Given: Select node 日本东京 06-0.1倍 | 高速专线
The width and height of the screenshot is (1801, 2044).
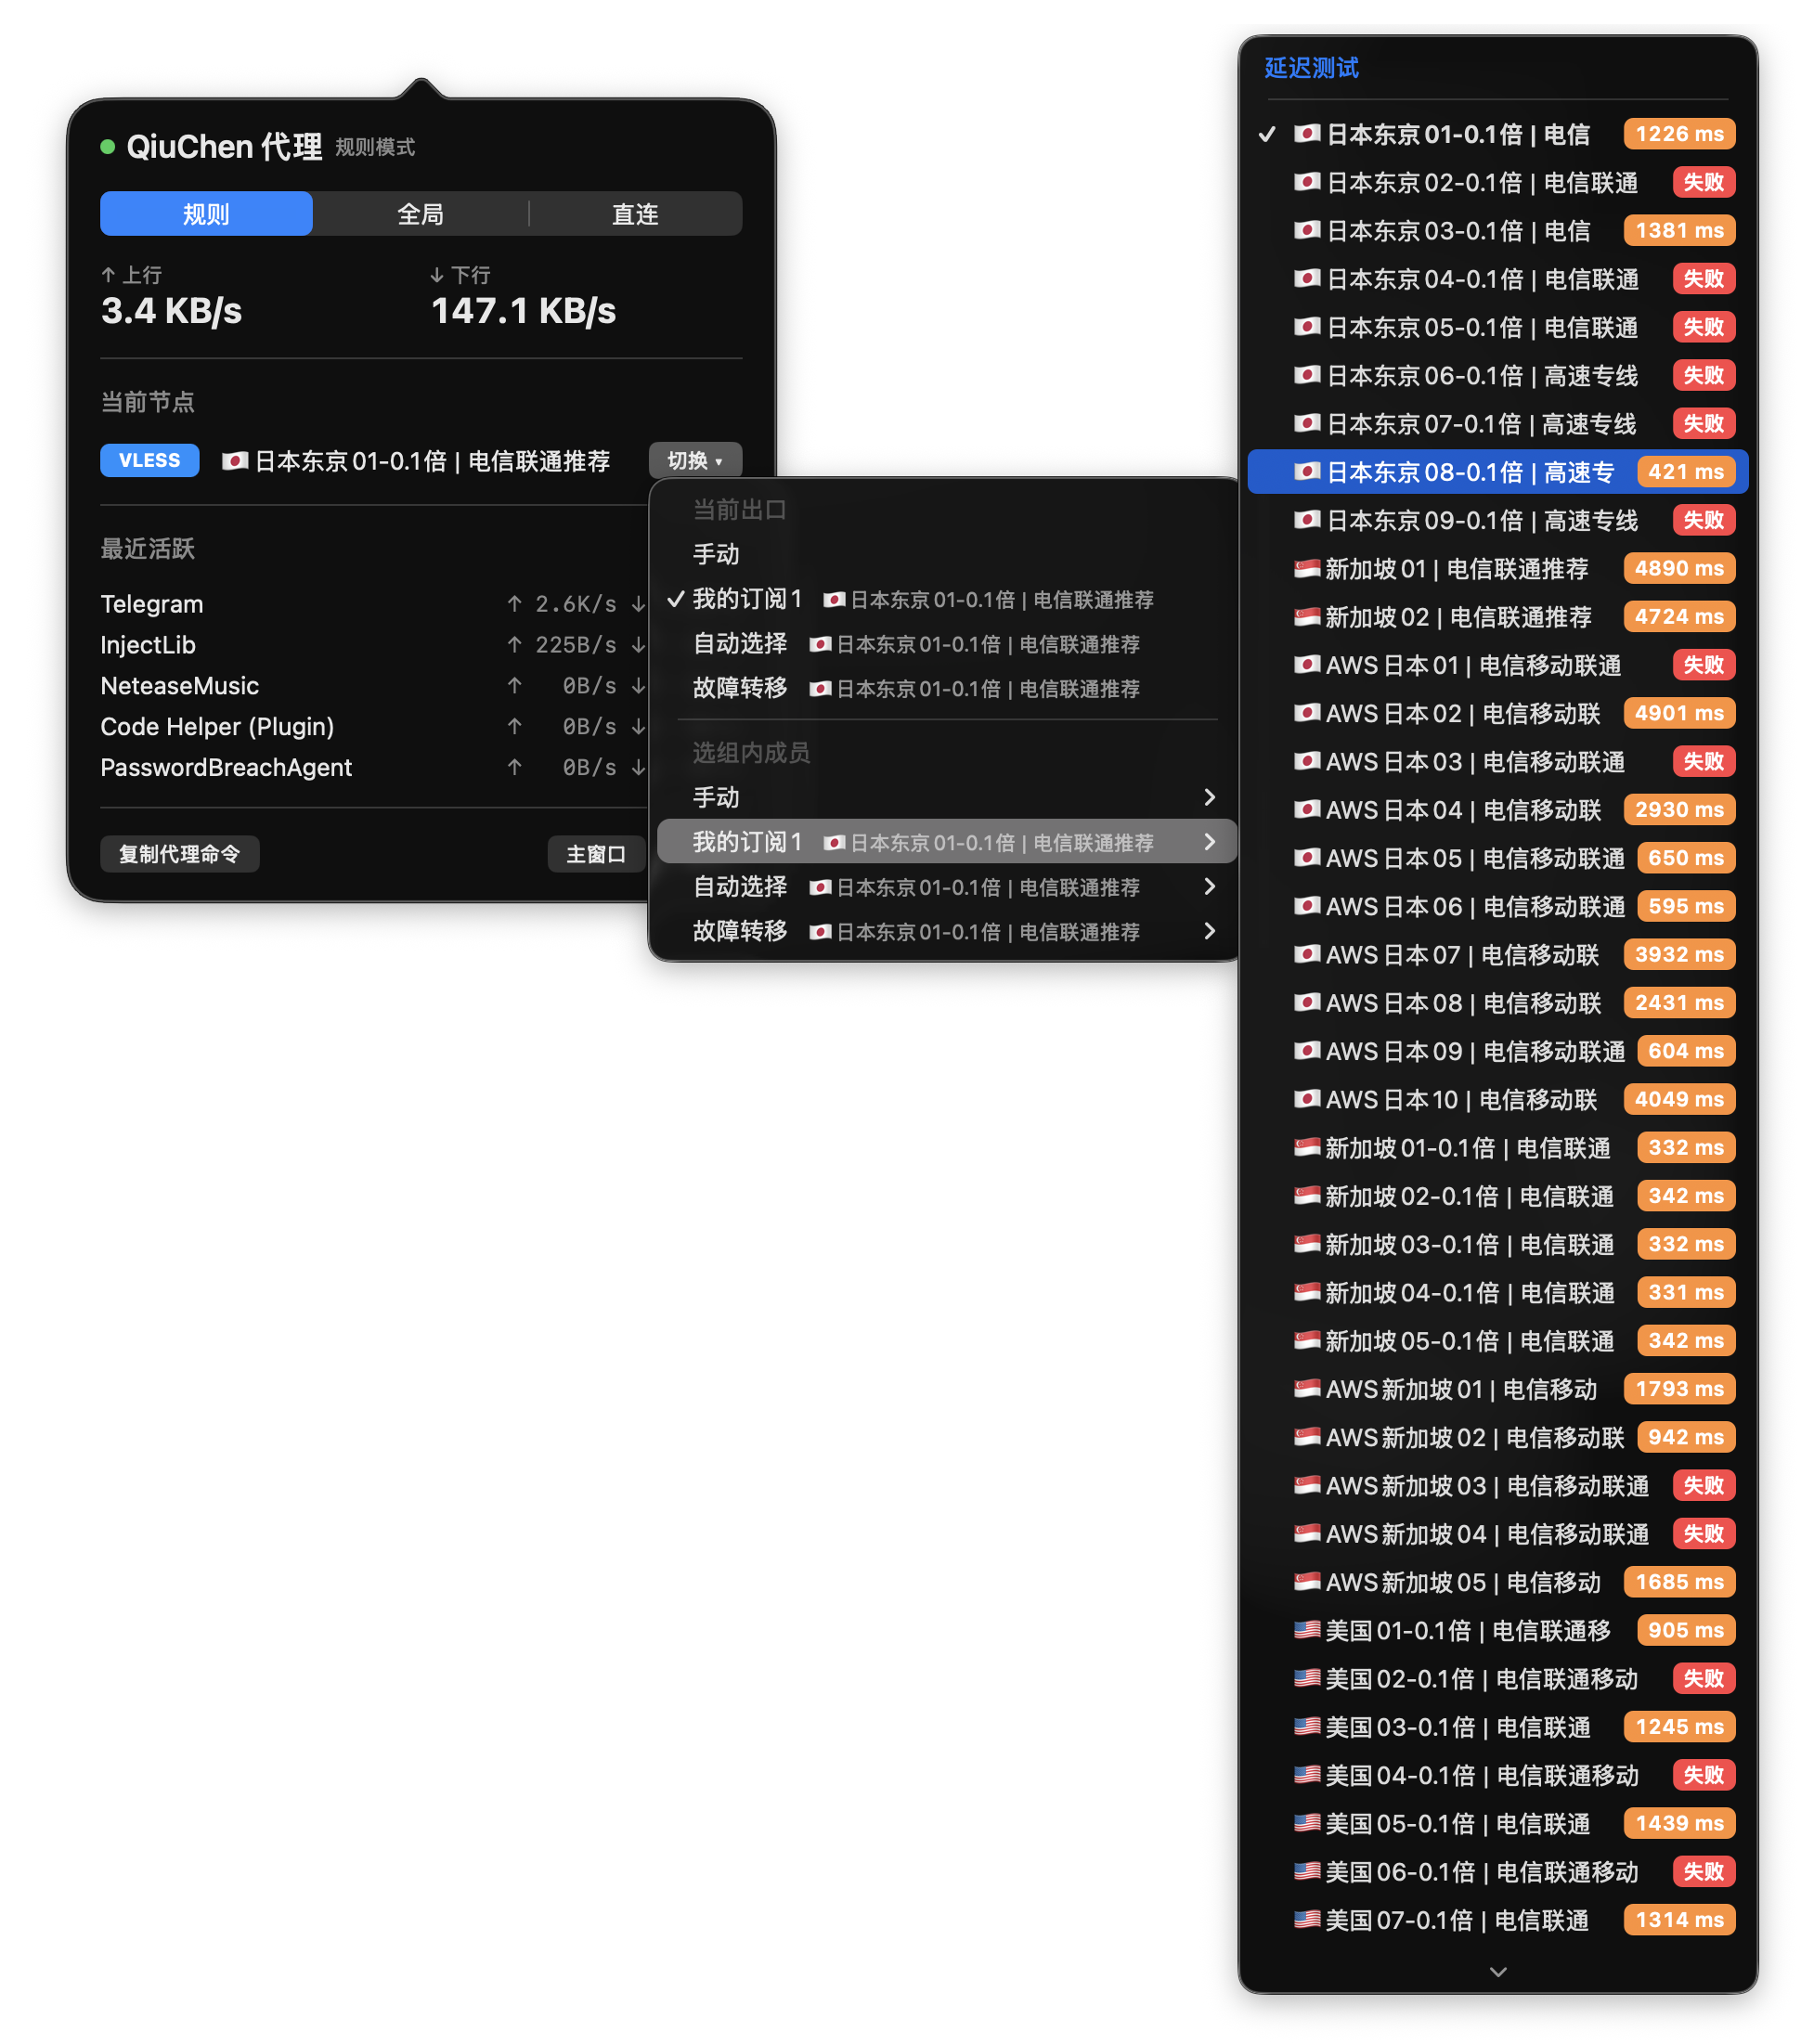Looking at the screenshot, I should point(1498,375).
